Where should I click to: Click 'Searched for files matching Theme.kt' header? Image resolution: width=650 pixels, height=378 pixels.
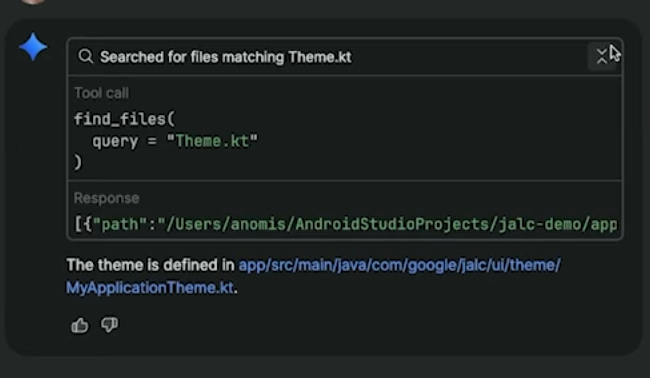(x=226, y=57)
